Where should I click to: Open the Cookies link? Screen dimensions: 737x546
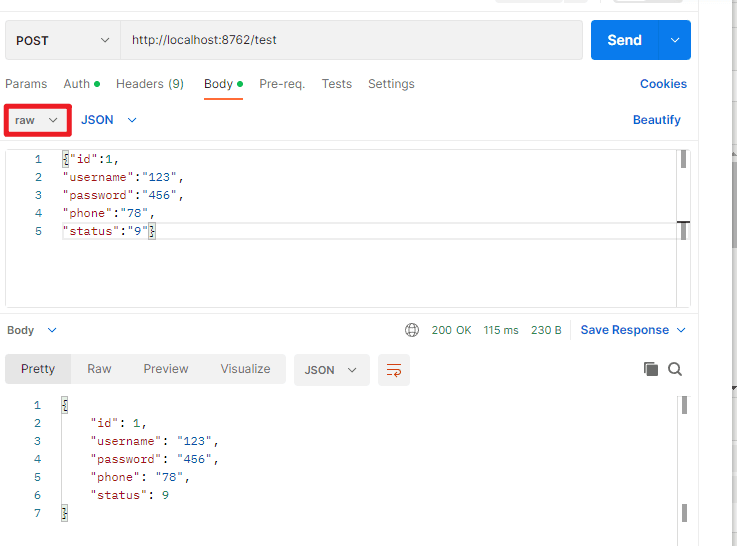point(663,84)
